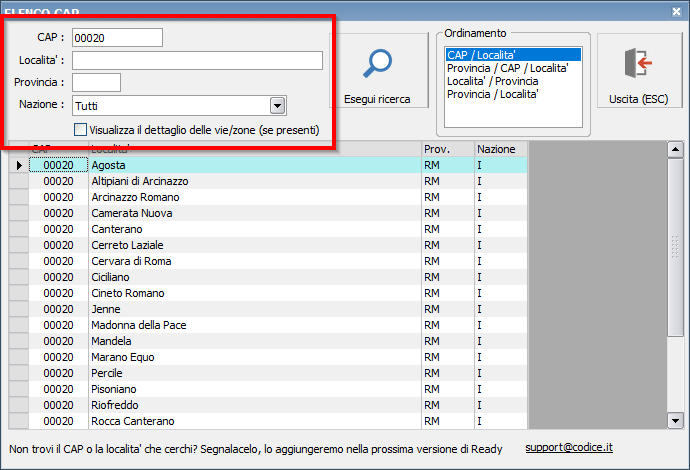This screenshot has height=470, width=690.
Task: Click the scrollbar up arrow
Action: 674,149
